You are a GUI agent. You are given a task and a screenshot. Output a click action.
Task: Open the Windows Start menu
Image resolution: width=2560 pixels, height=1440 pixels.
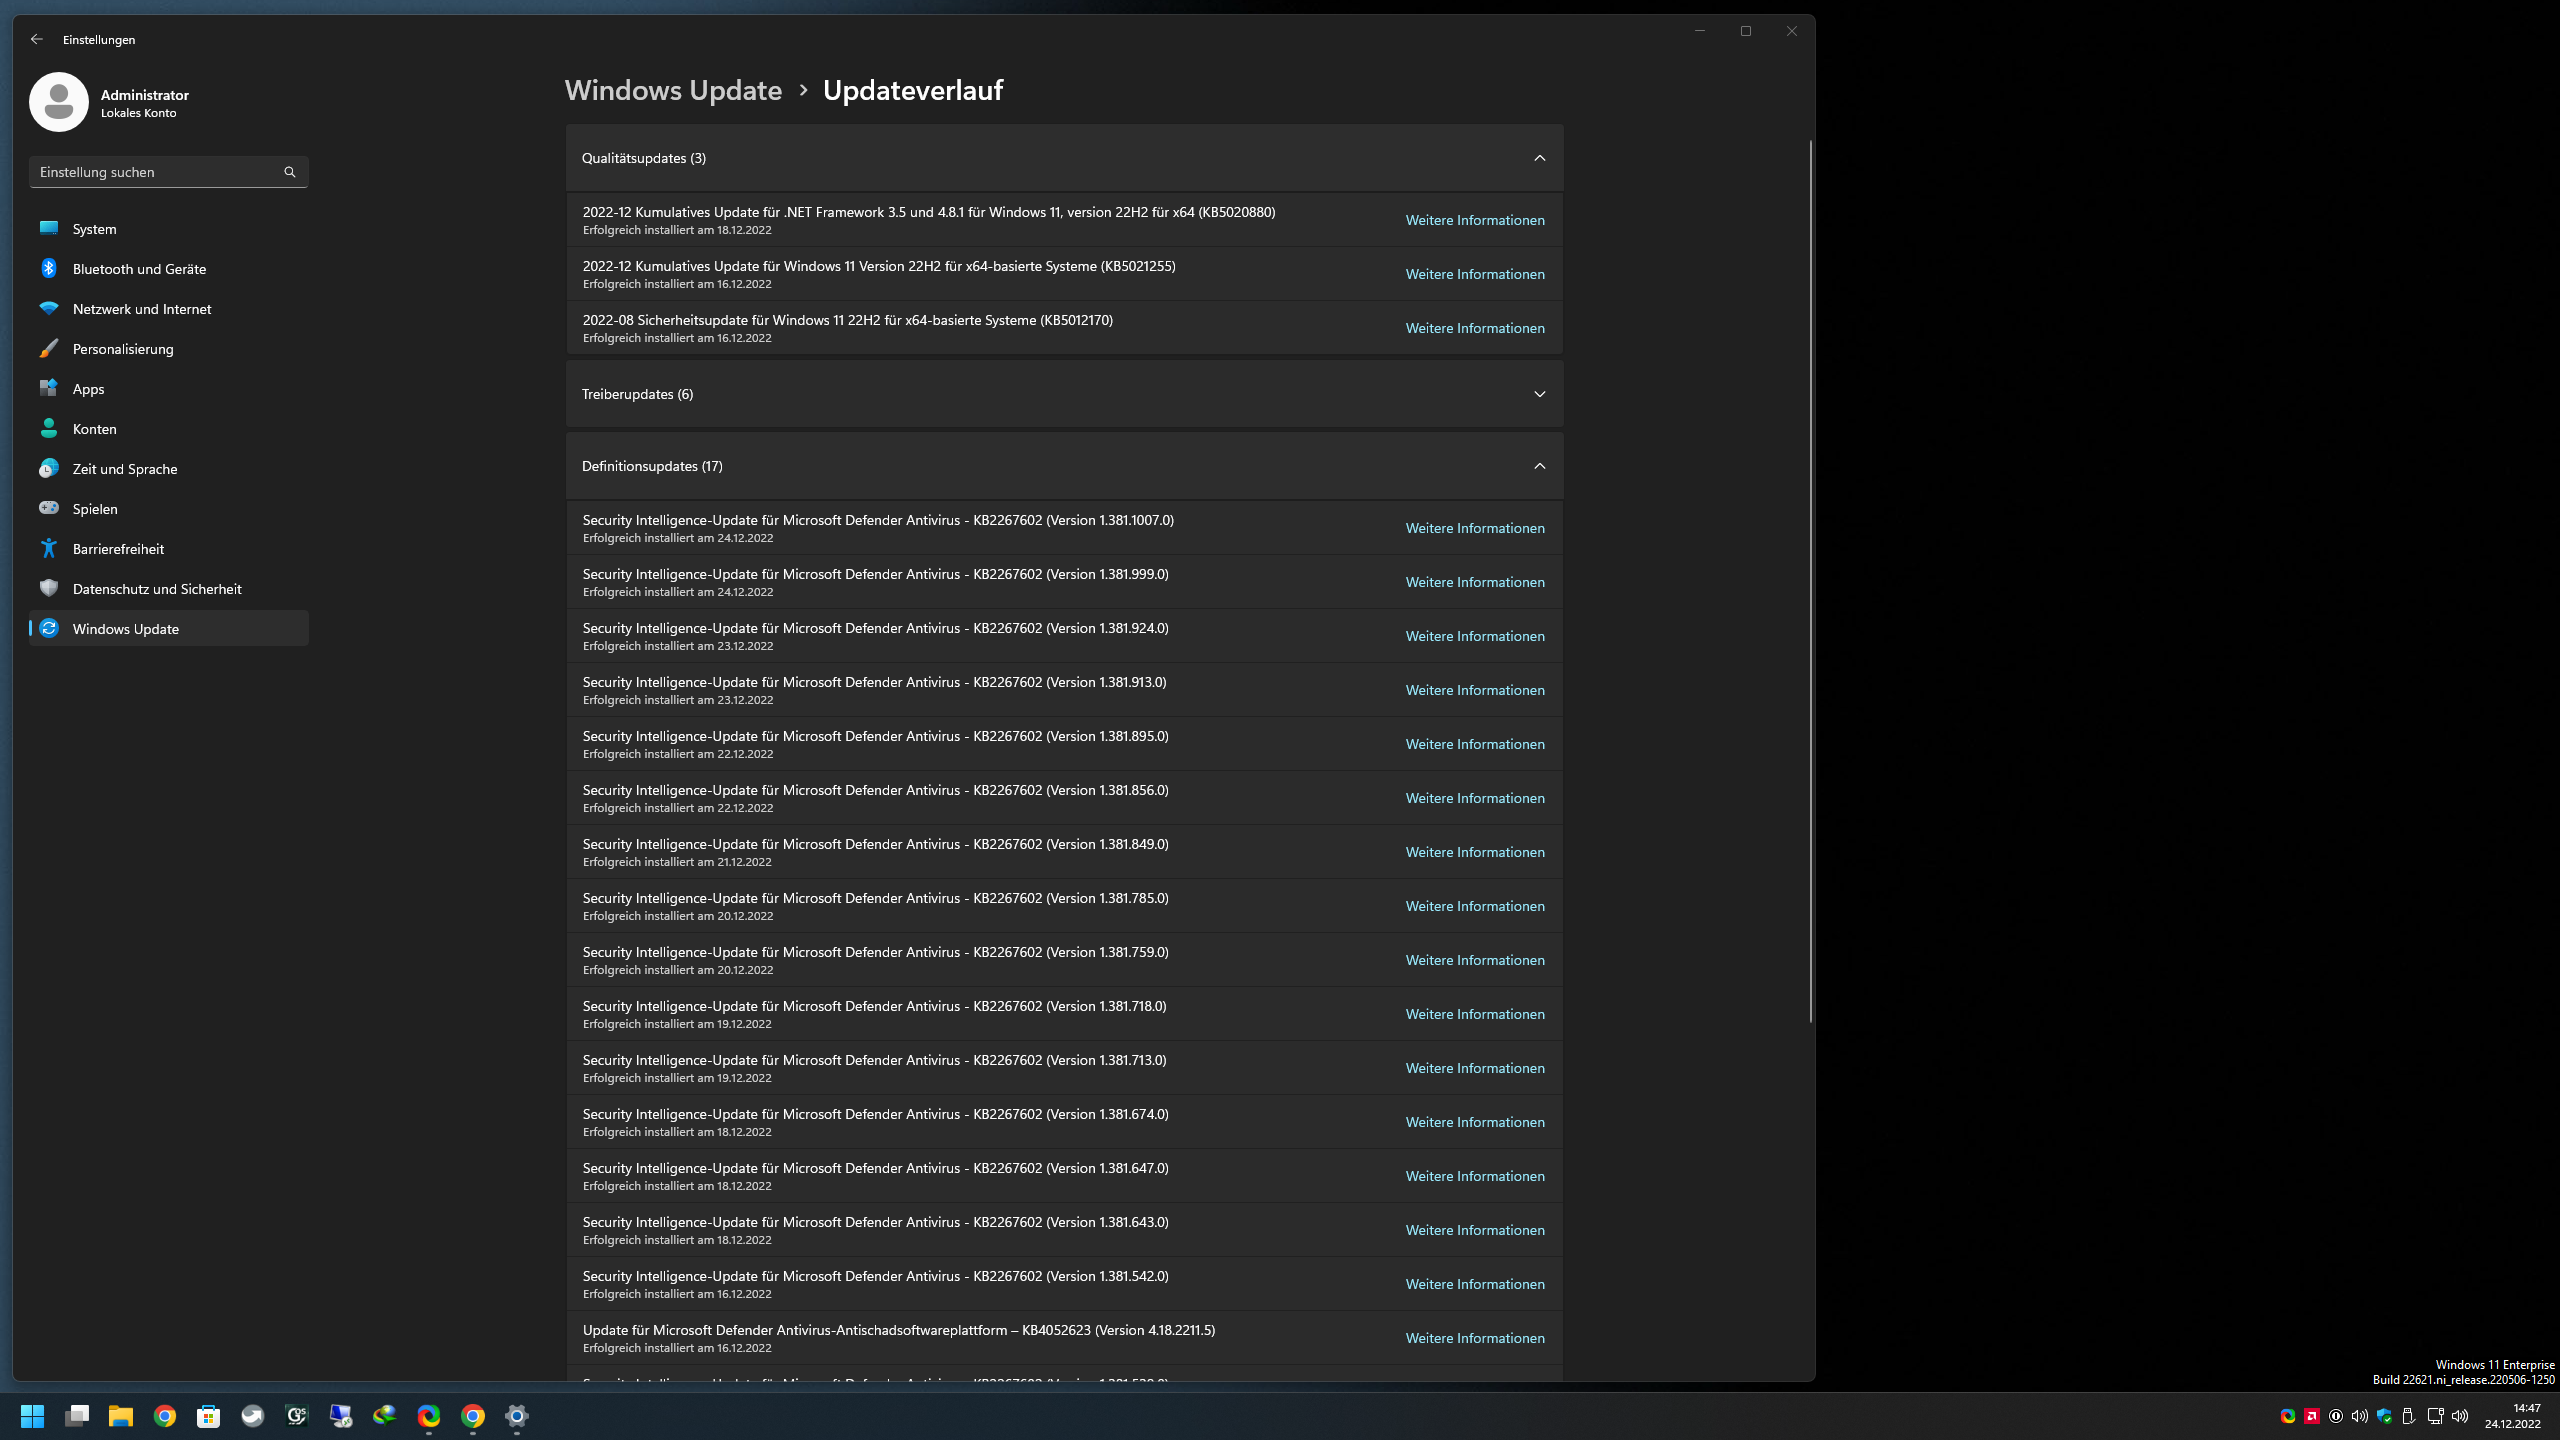tap(32, 1416)
